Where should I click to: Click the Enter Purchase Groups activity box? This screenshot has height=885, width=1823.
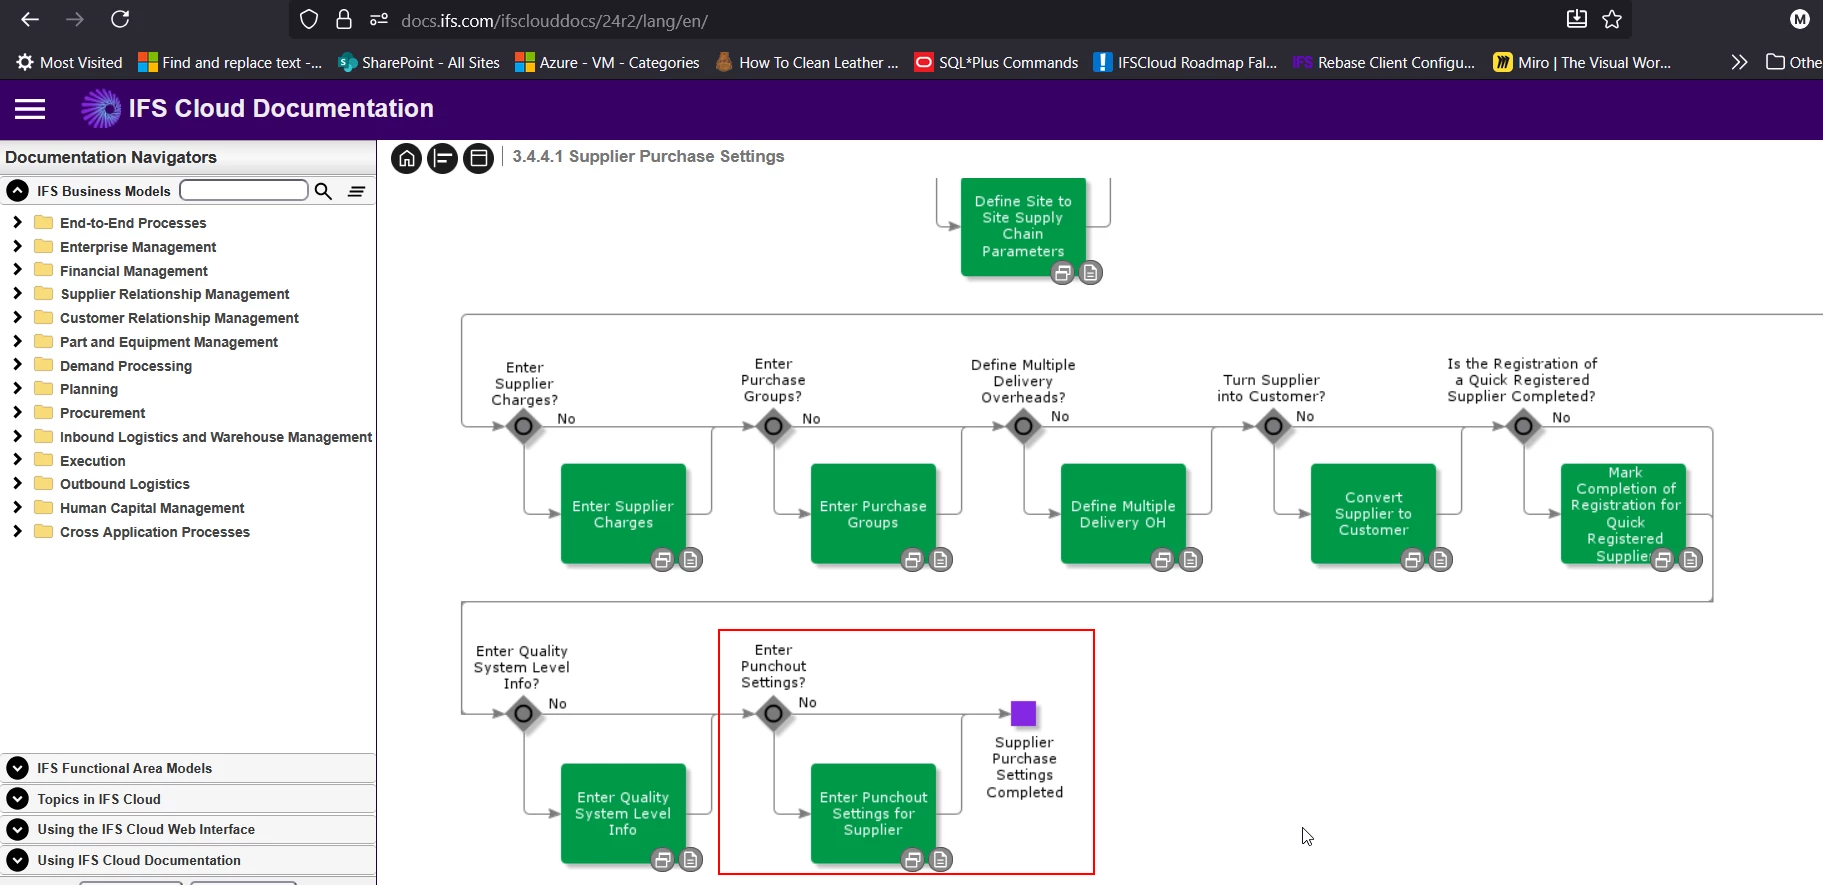(x=873, y=514)
